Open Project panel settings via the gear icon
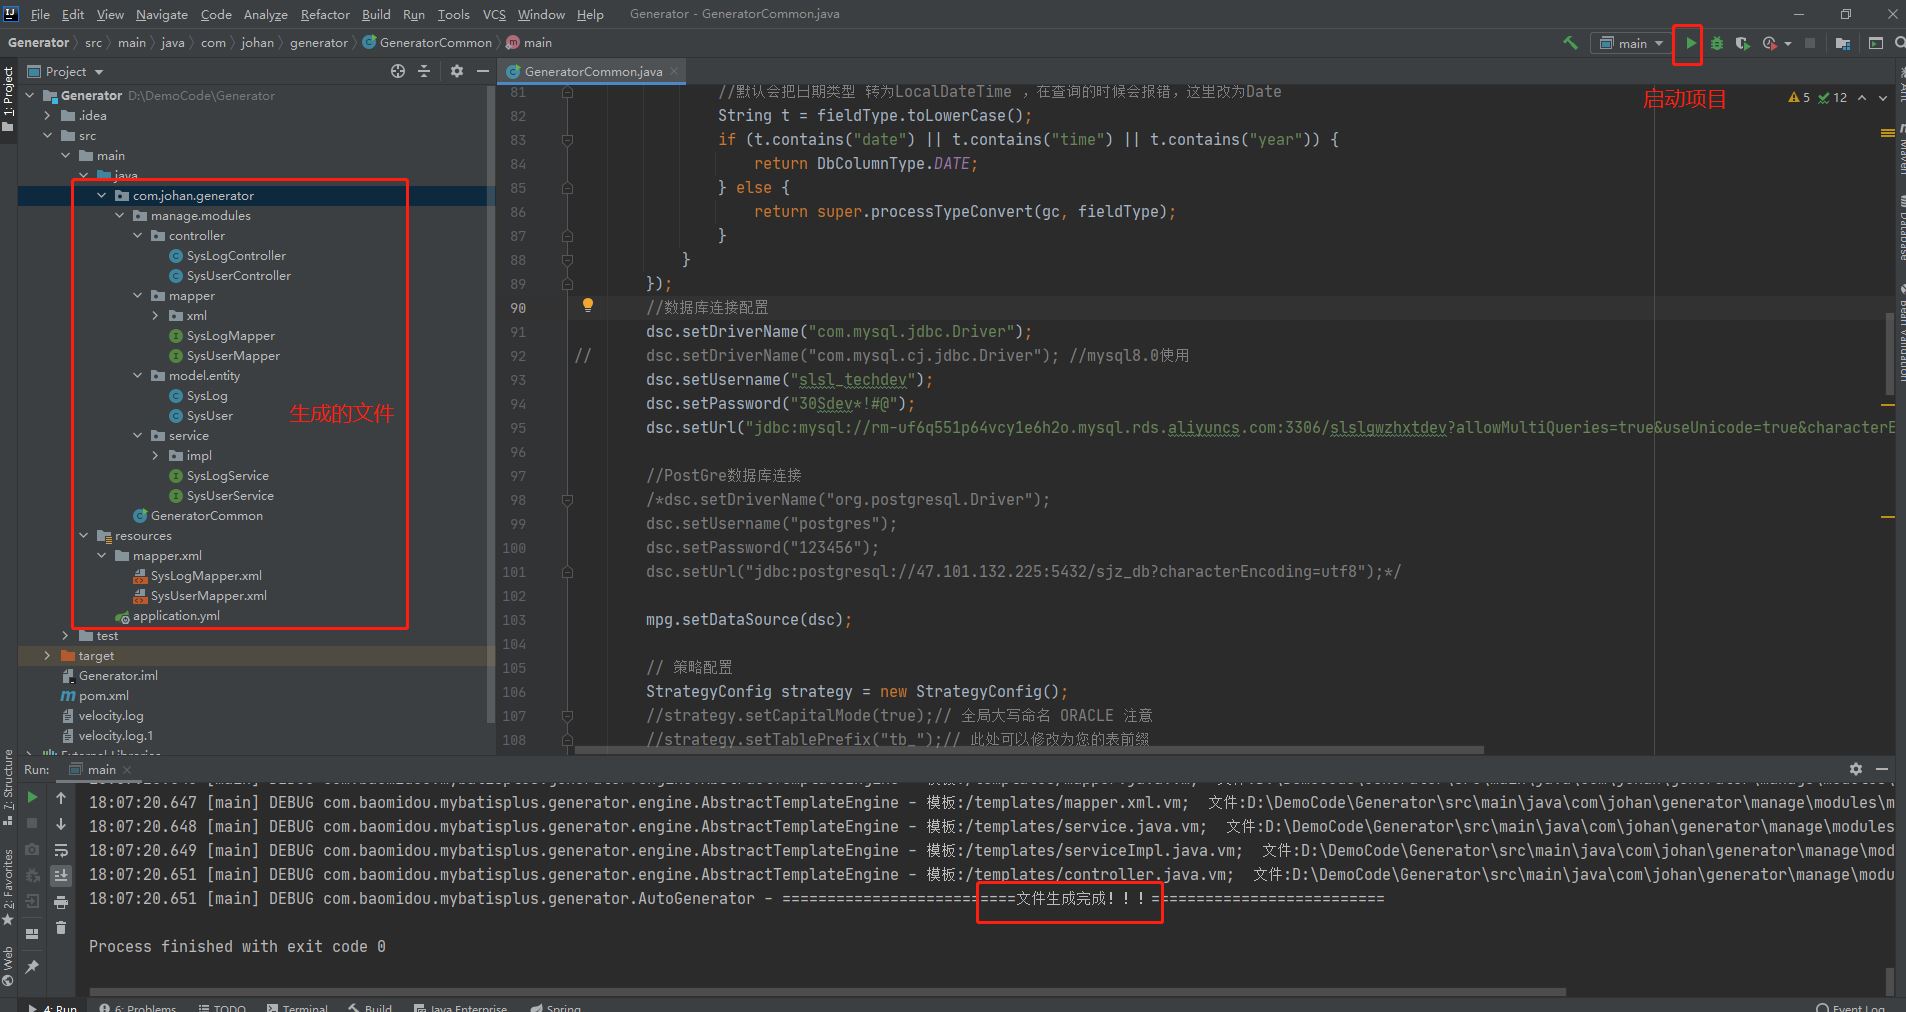Image resolution: width=1906 pixels, height=1012 pixels. tap(457, 71)
